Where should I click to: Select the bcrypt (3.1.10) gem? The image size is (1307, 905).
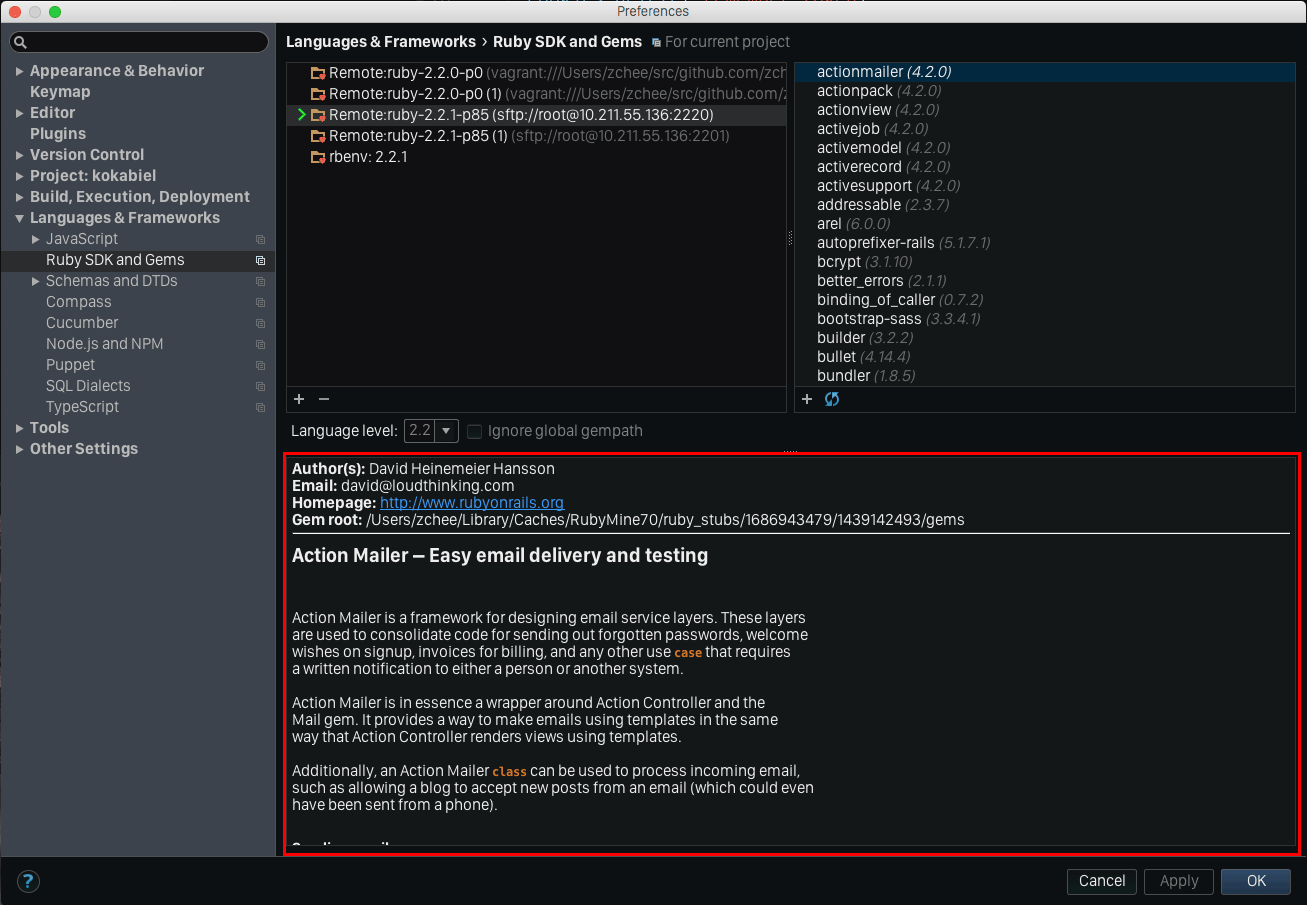tap(1045, 262)
